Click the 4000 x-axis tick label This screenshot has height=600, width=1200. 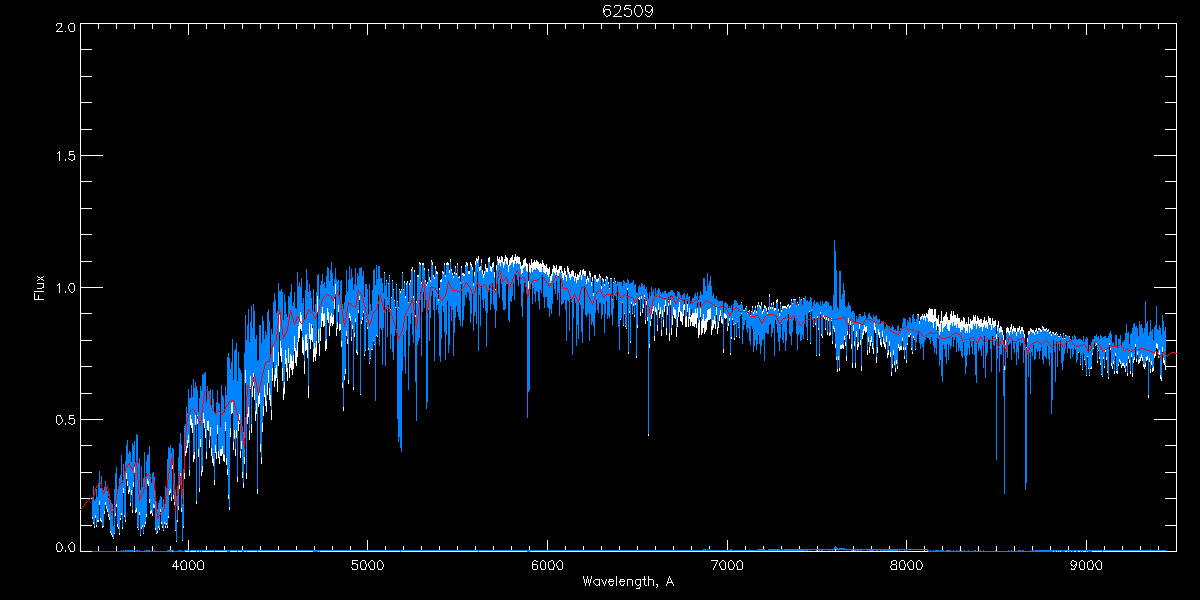[188, 565]
